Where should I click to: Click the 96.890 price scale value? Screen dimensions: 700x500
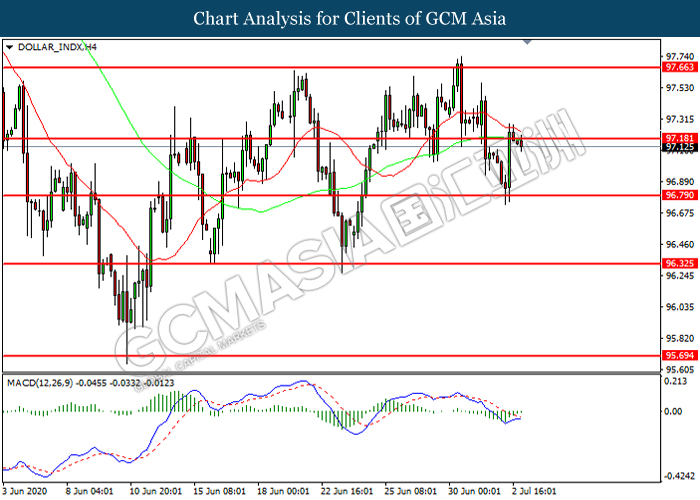tap(680, 182)
